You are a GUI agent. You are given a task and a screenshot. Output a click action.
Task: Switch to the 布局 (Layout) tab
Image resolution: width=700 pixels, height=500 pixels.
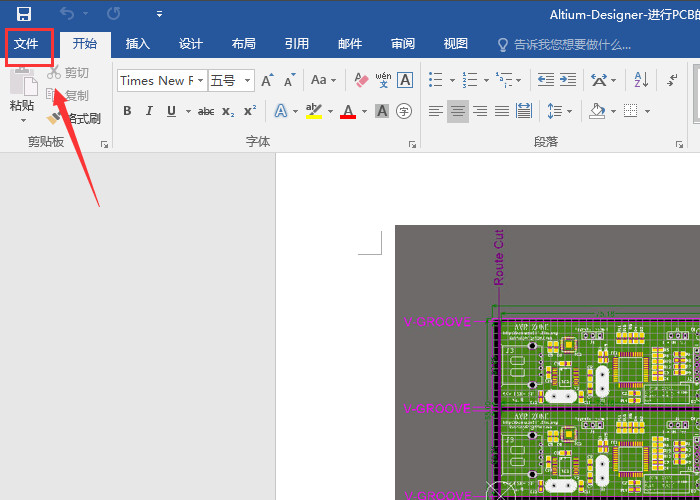(244, 44)
